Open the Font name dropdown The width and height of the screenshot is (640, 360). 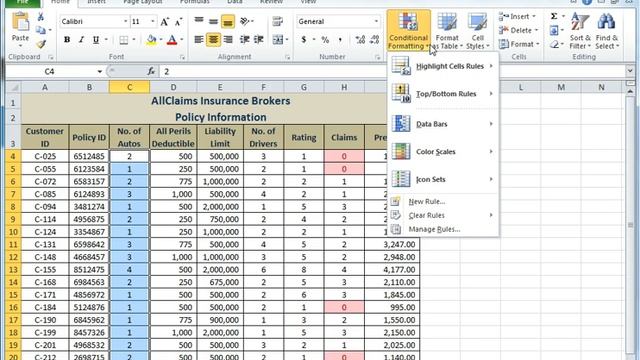coord(125,21)
